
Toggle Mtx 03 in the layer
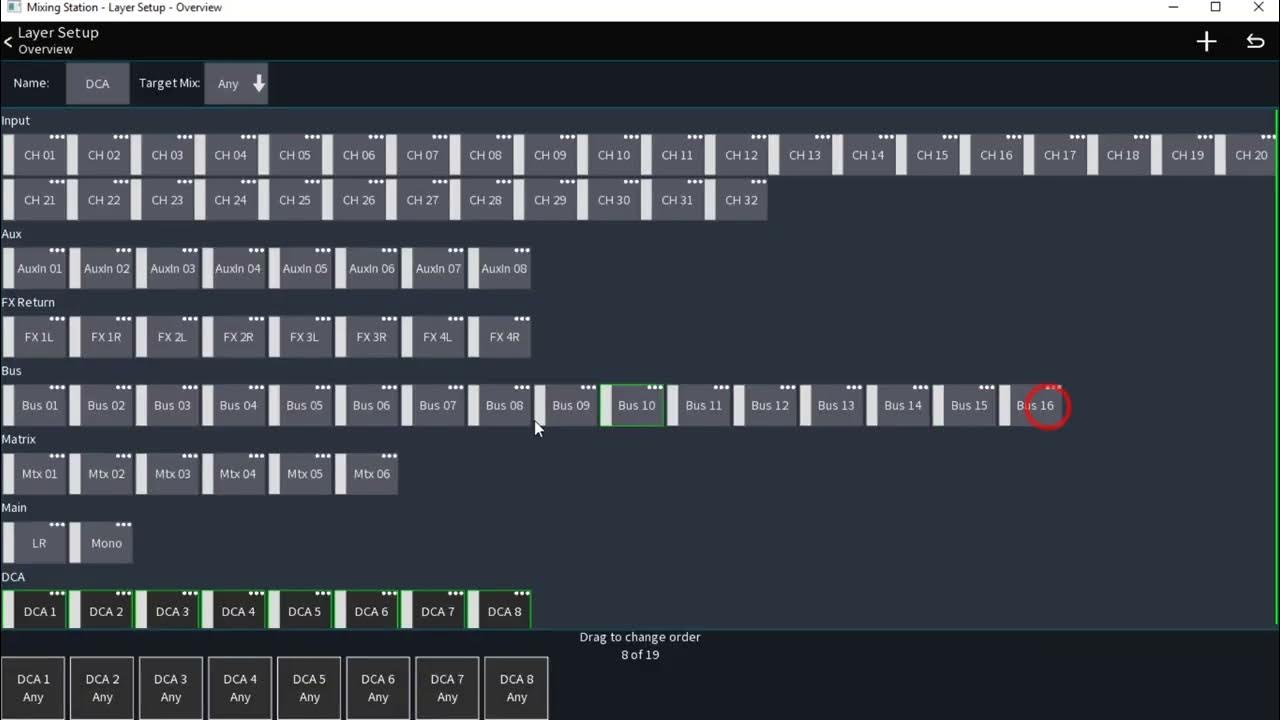pyautogui.click(x=168, y=474)
